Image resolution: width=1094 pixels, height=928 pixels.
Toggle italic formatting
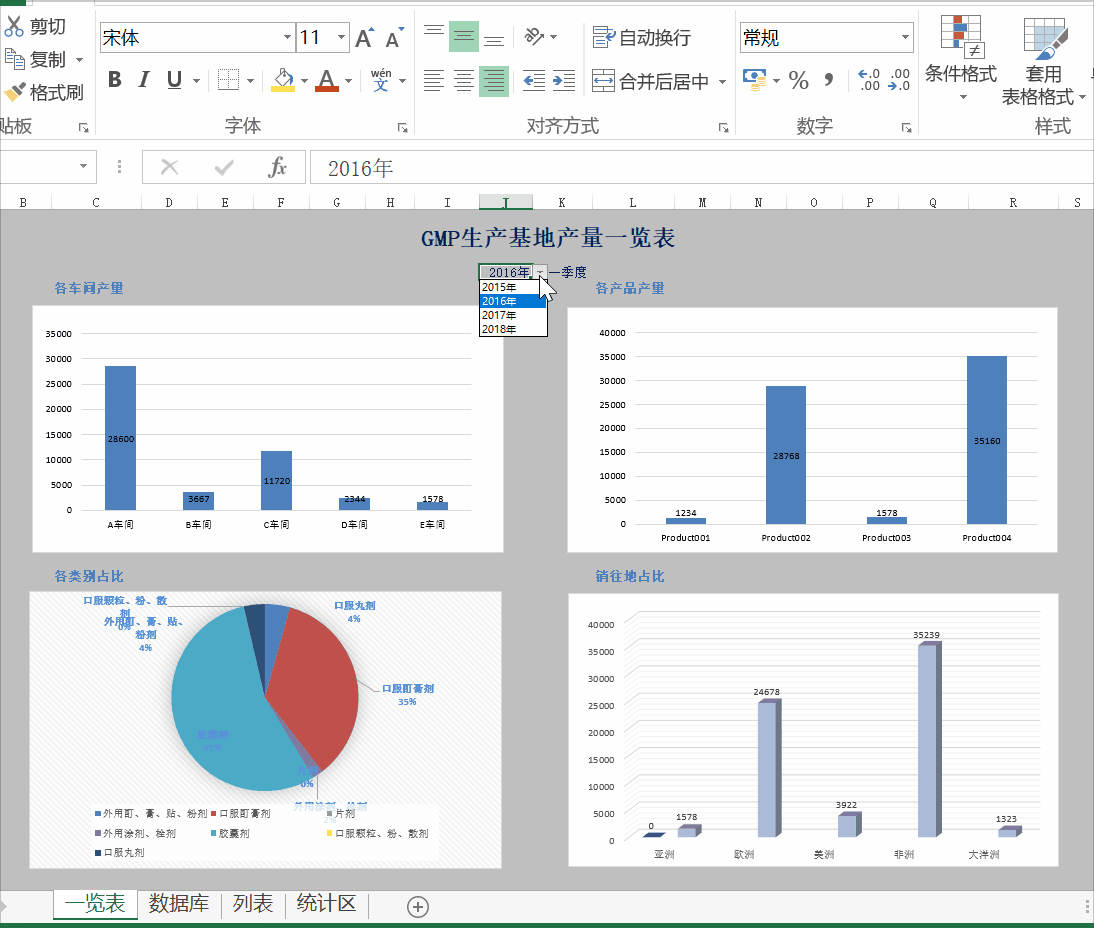(x=144, y=80)
